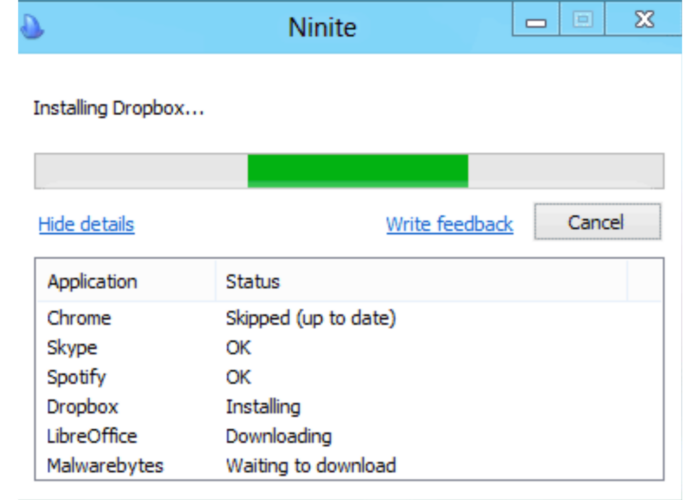Click the OK status beside Skype
Viewport: 700px width, 500px height.
(238, 348)
